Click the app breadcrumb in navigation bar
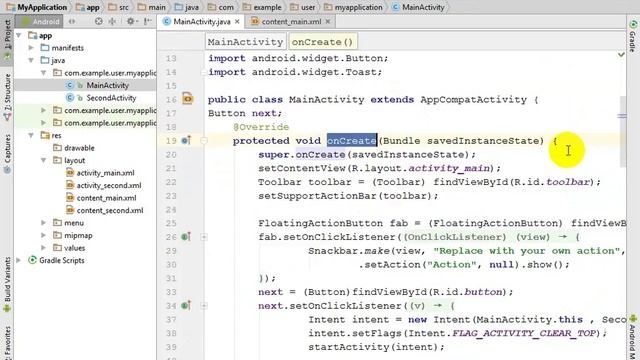 [88, 7]
